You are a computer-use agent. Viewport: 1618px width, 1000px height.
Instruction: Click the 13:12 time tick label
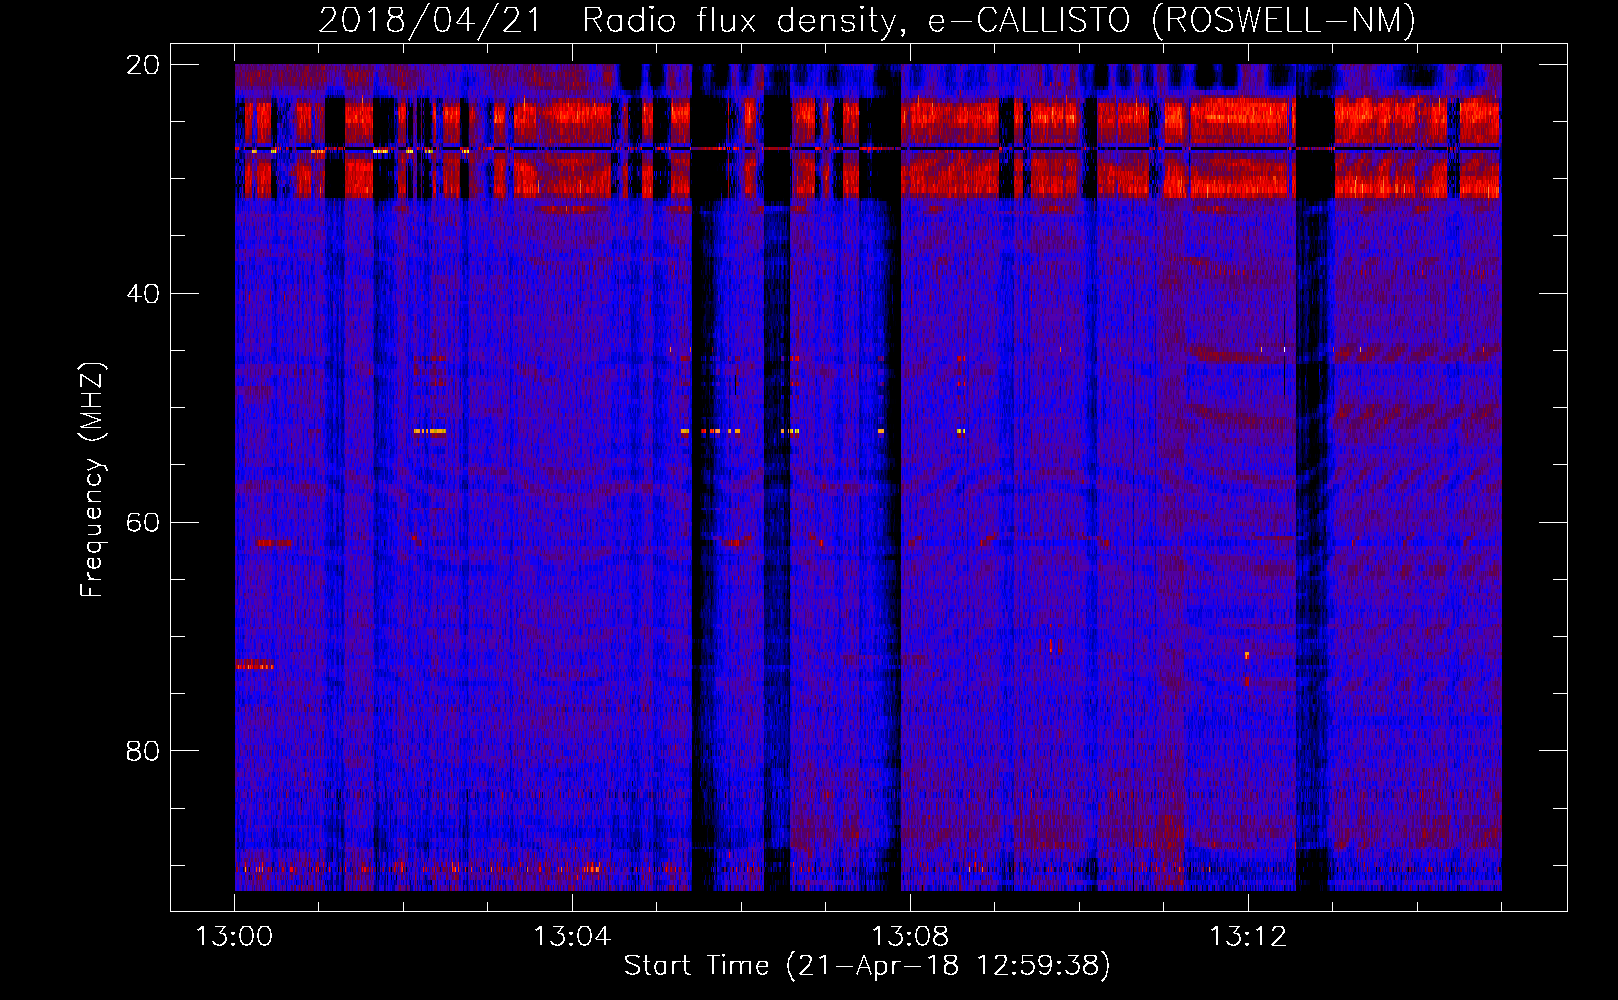(x=1248, y=937)
